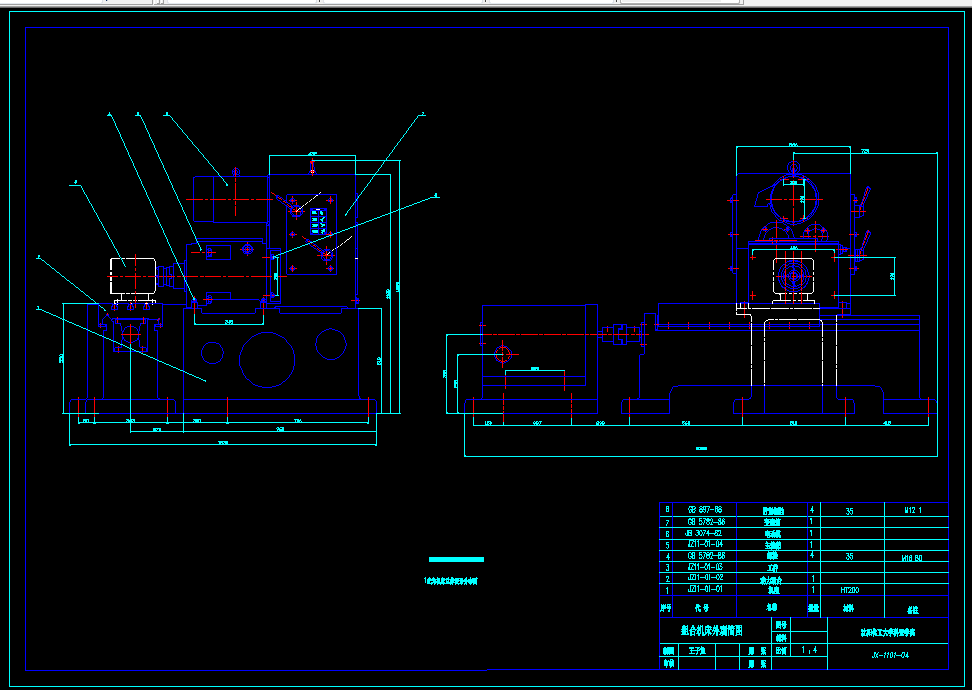Select part code "JZ01-01-01" in row 1
Image resolution: width=972 pixels, height=690 pixels.
705,589
